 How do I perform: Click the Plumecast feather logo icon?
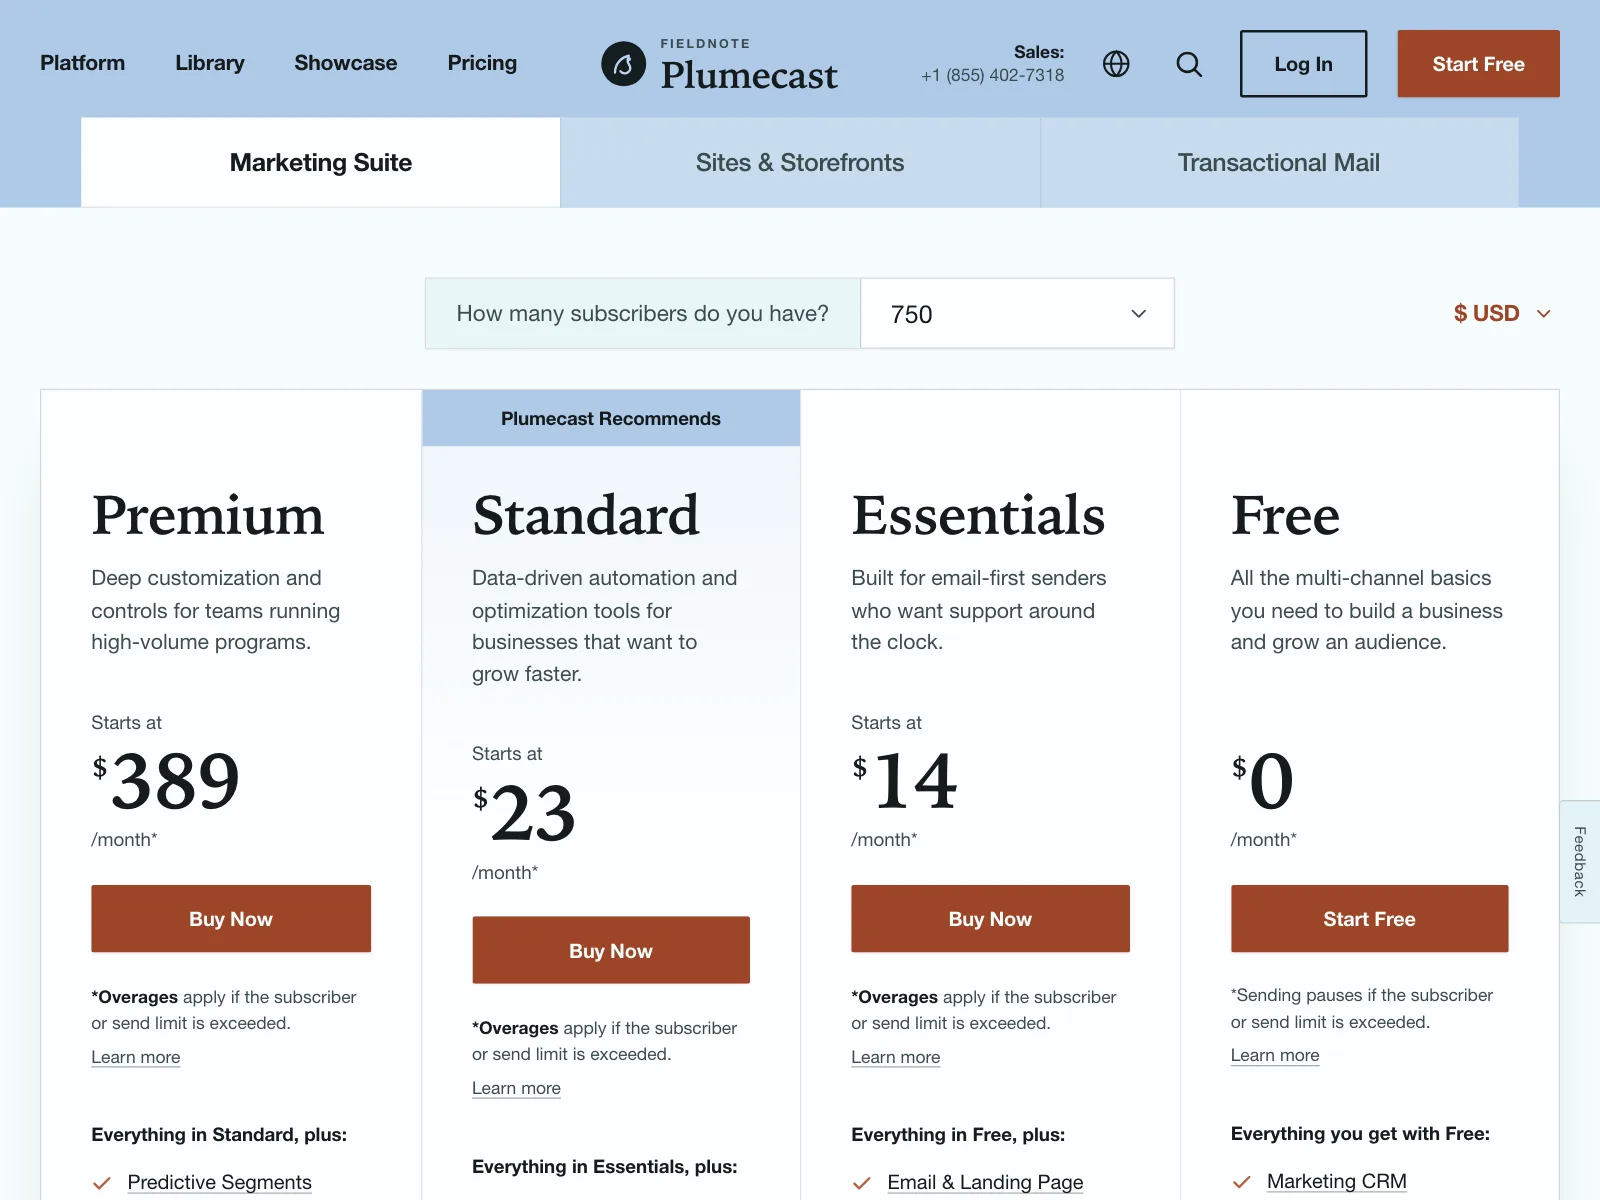click(x=623, y=64)
